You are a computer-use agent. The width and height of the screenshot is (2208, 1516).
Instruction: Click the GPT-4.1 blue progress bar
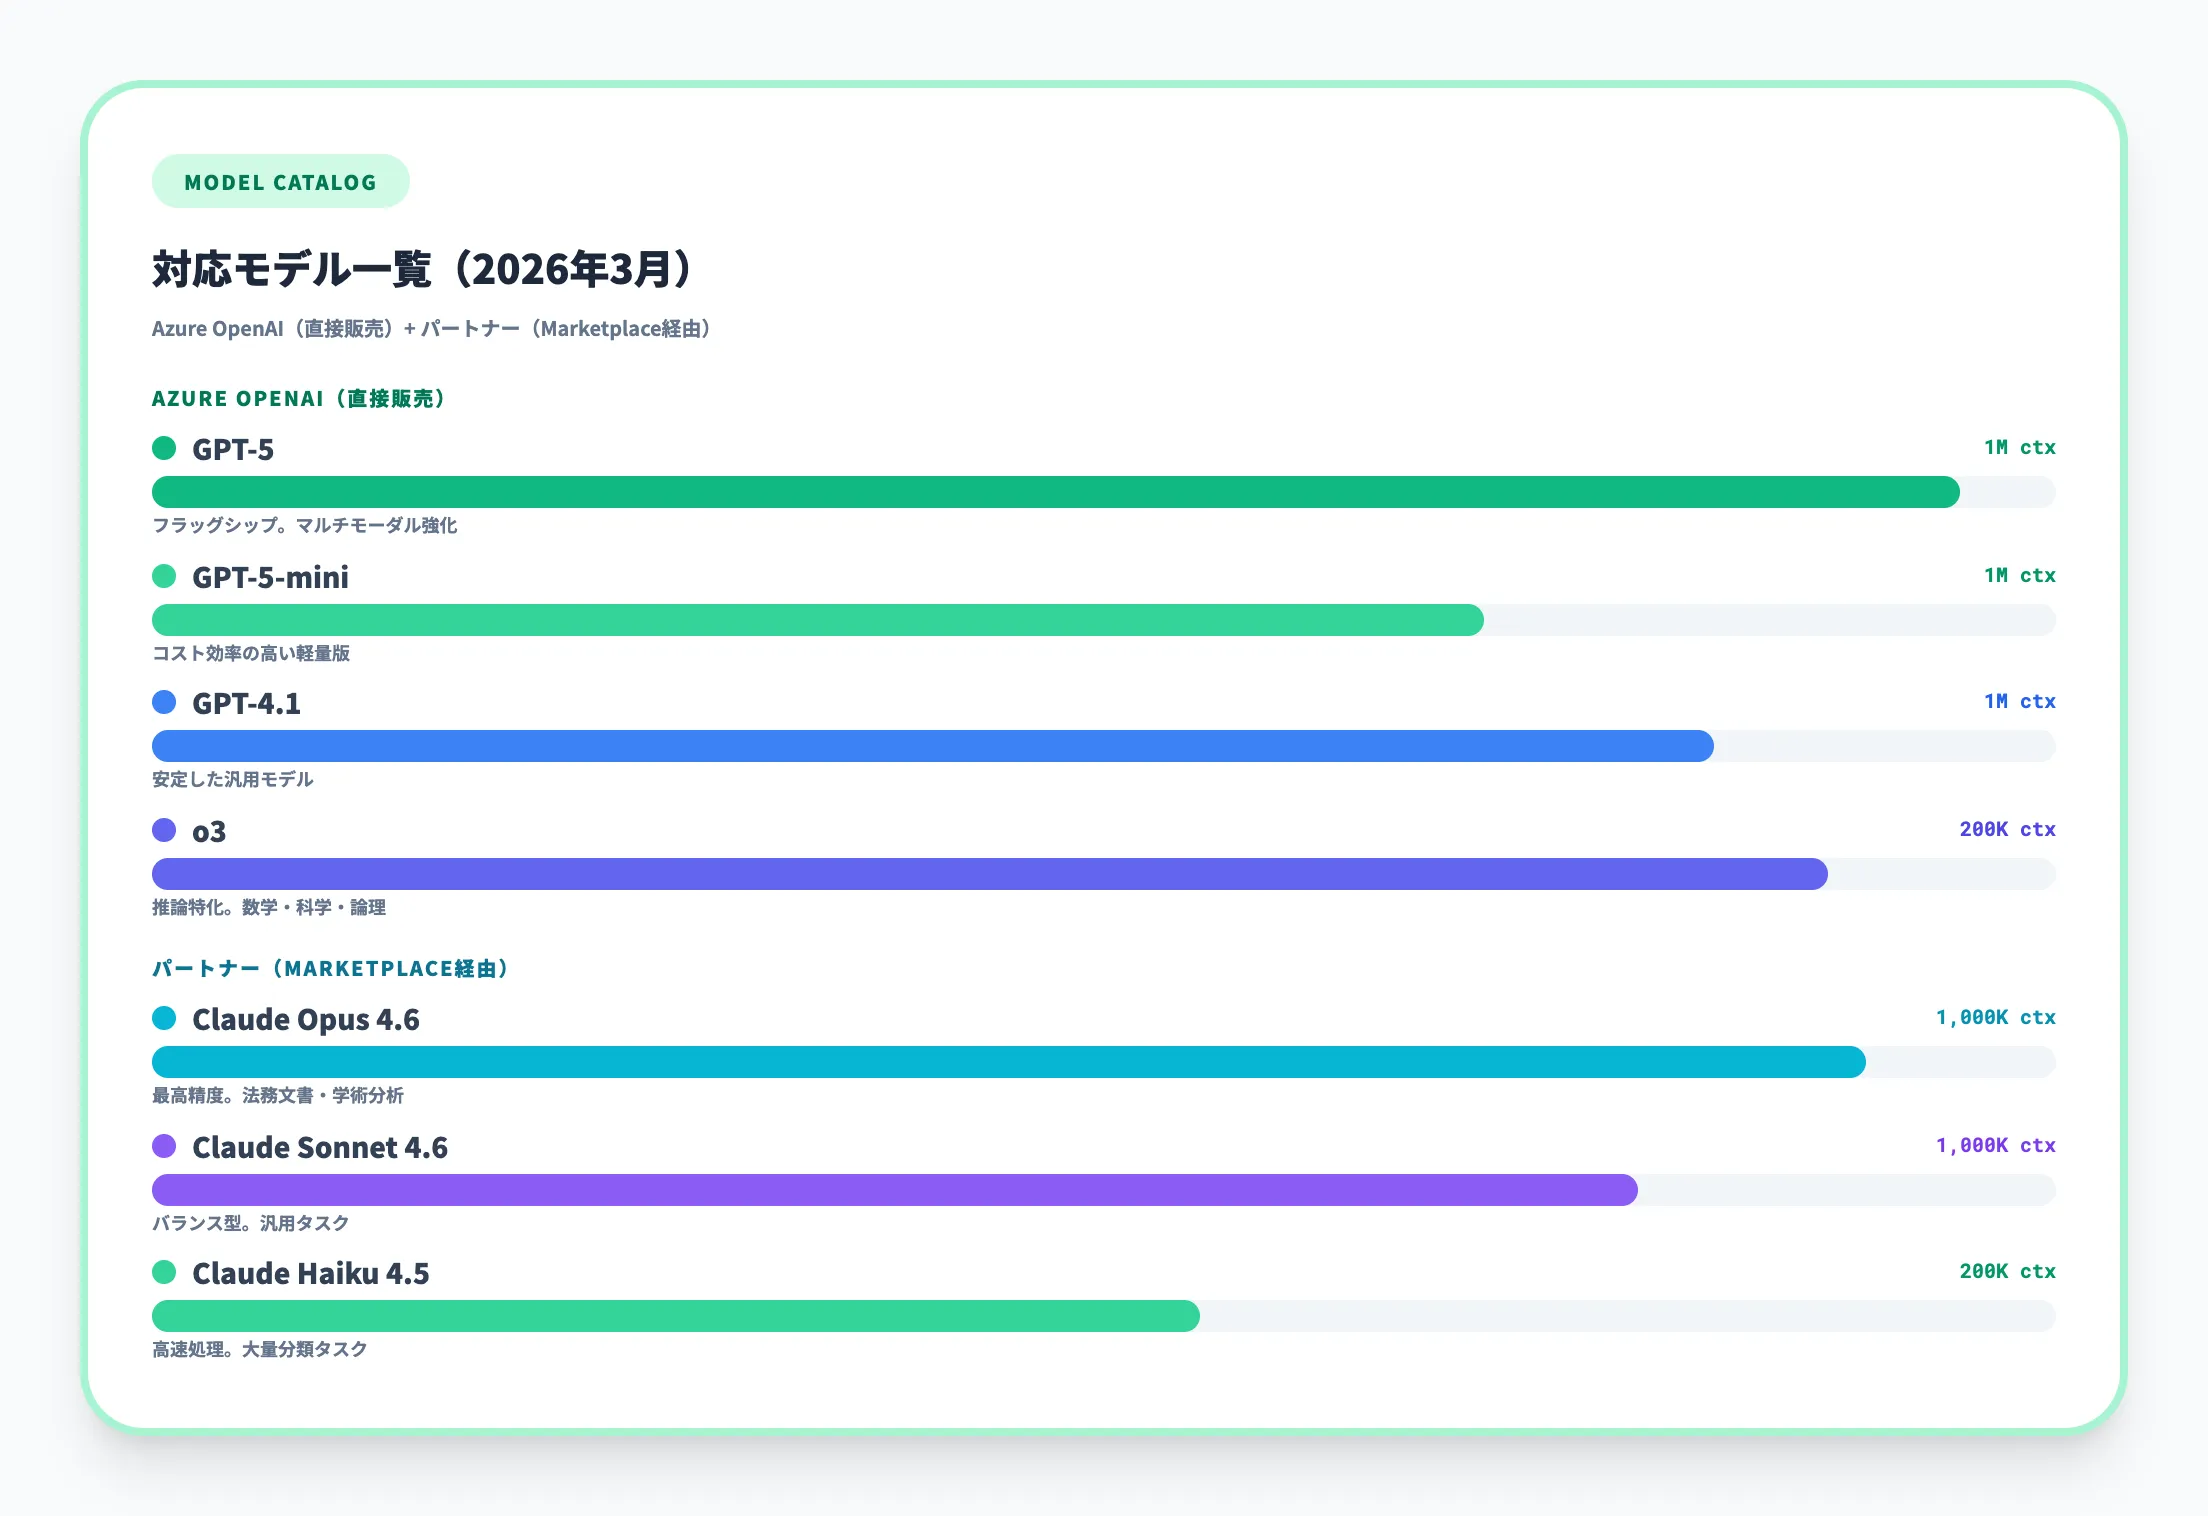tap(932, 746)
